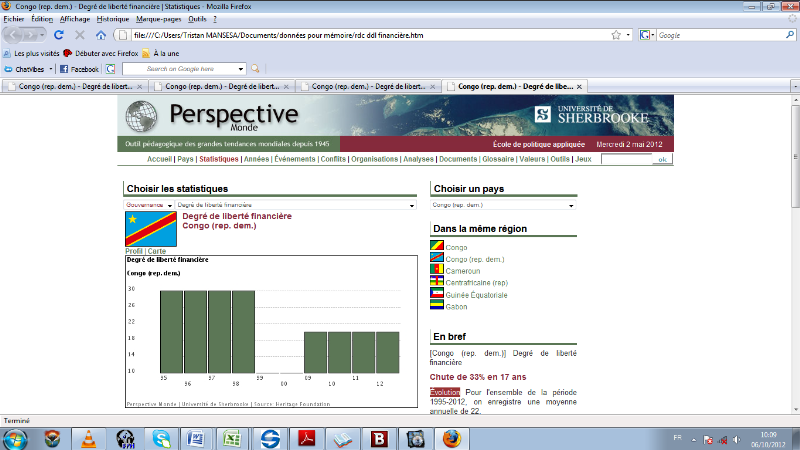The image size is (800, 450).
Task: Reload the current page
Action: tap(58, 35)
